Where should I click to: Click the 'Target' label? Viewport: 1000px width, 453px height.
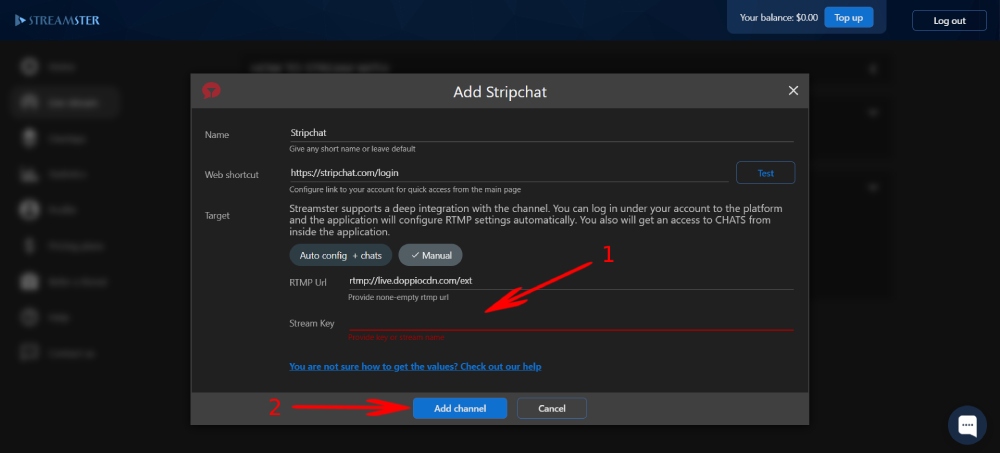217,216
